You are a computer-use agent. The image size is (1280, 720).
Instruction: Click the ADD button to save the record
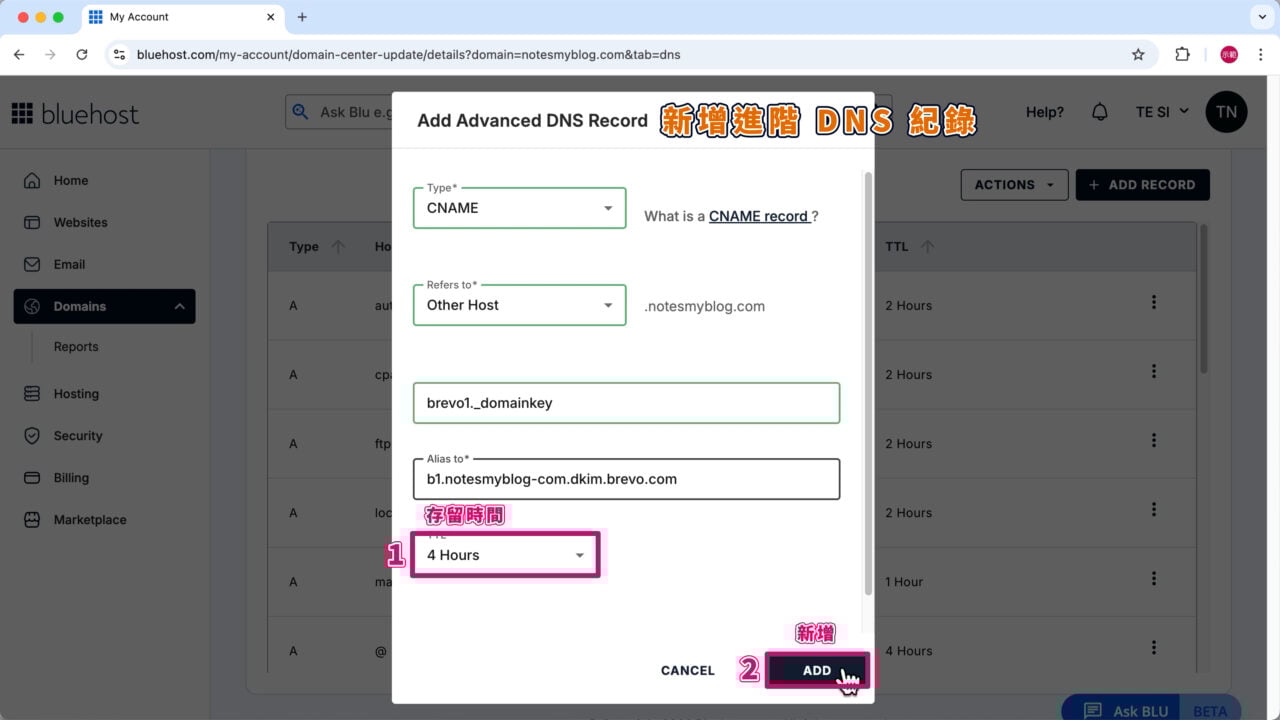click(816, 670)
